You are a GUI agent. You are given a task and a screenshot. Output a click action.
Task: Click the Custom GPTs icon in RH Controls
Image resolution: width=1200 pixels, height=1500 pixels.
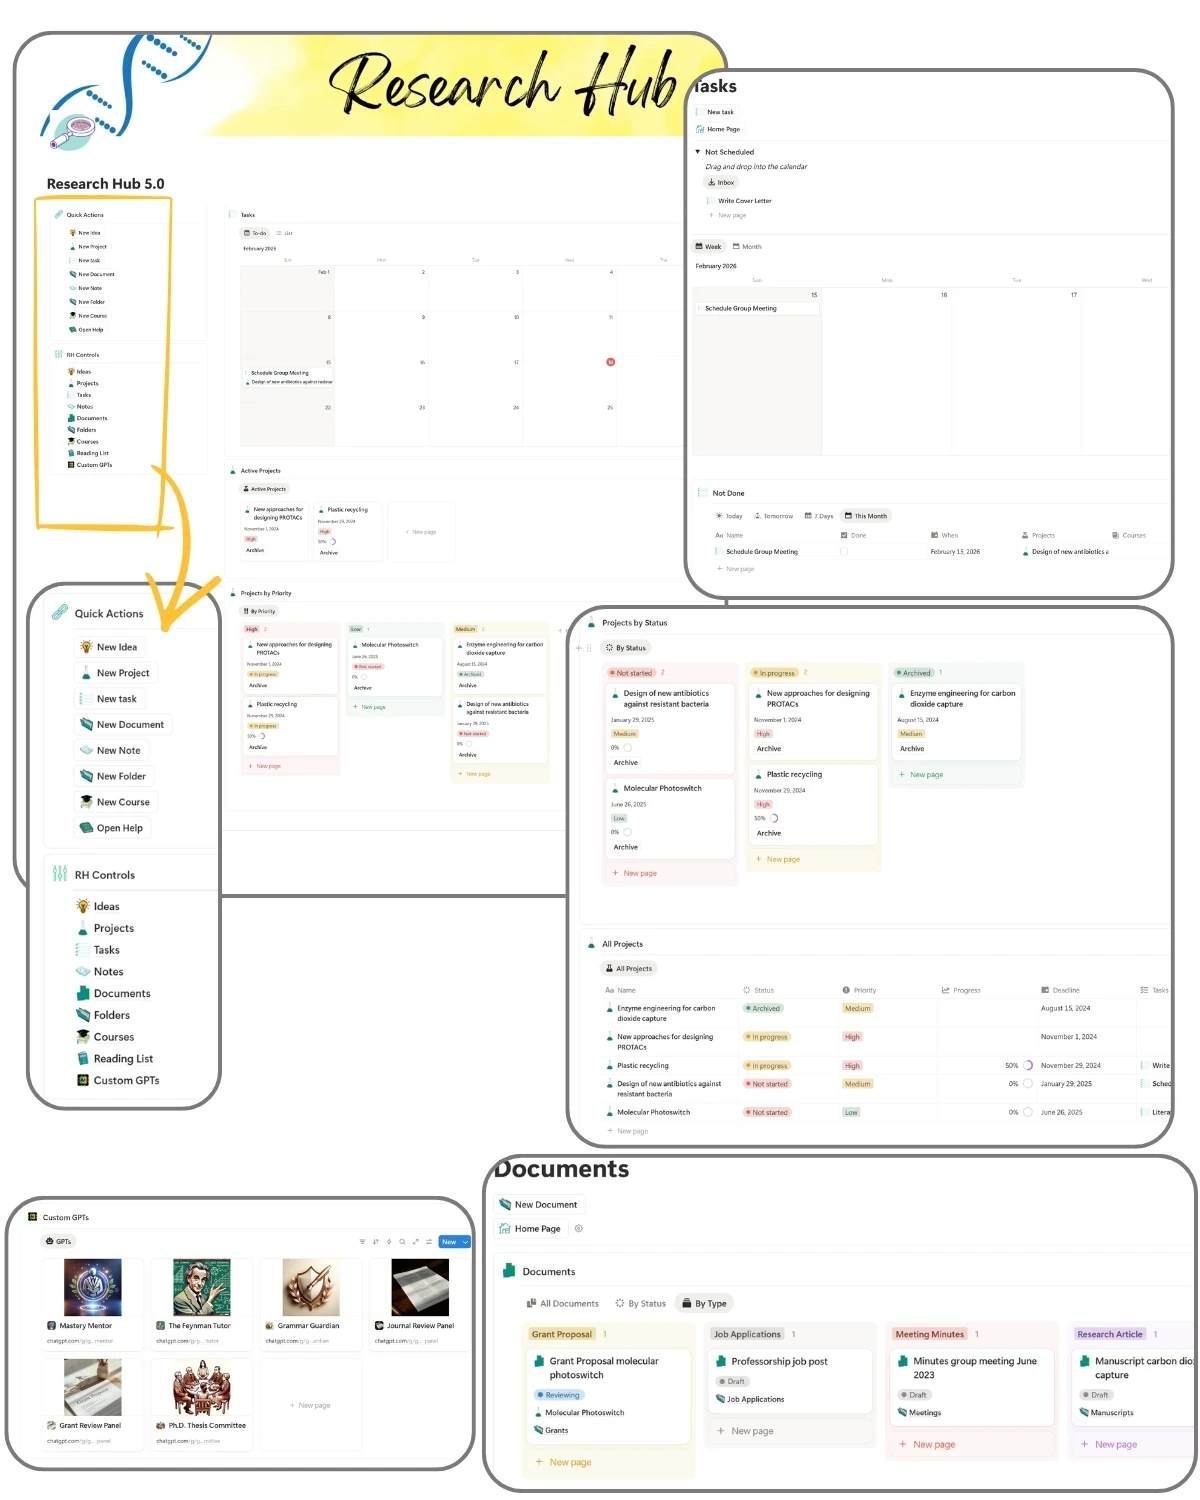(x=82, y=1080)
